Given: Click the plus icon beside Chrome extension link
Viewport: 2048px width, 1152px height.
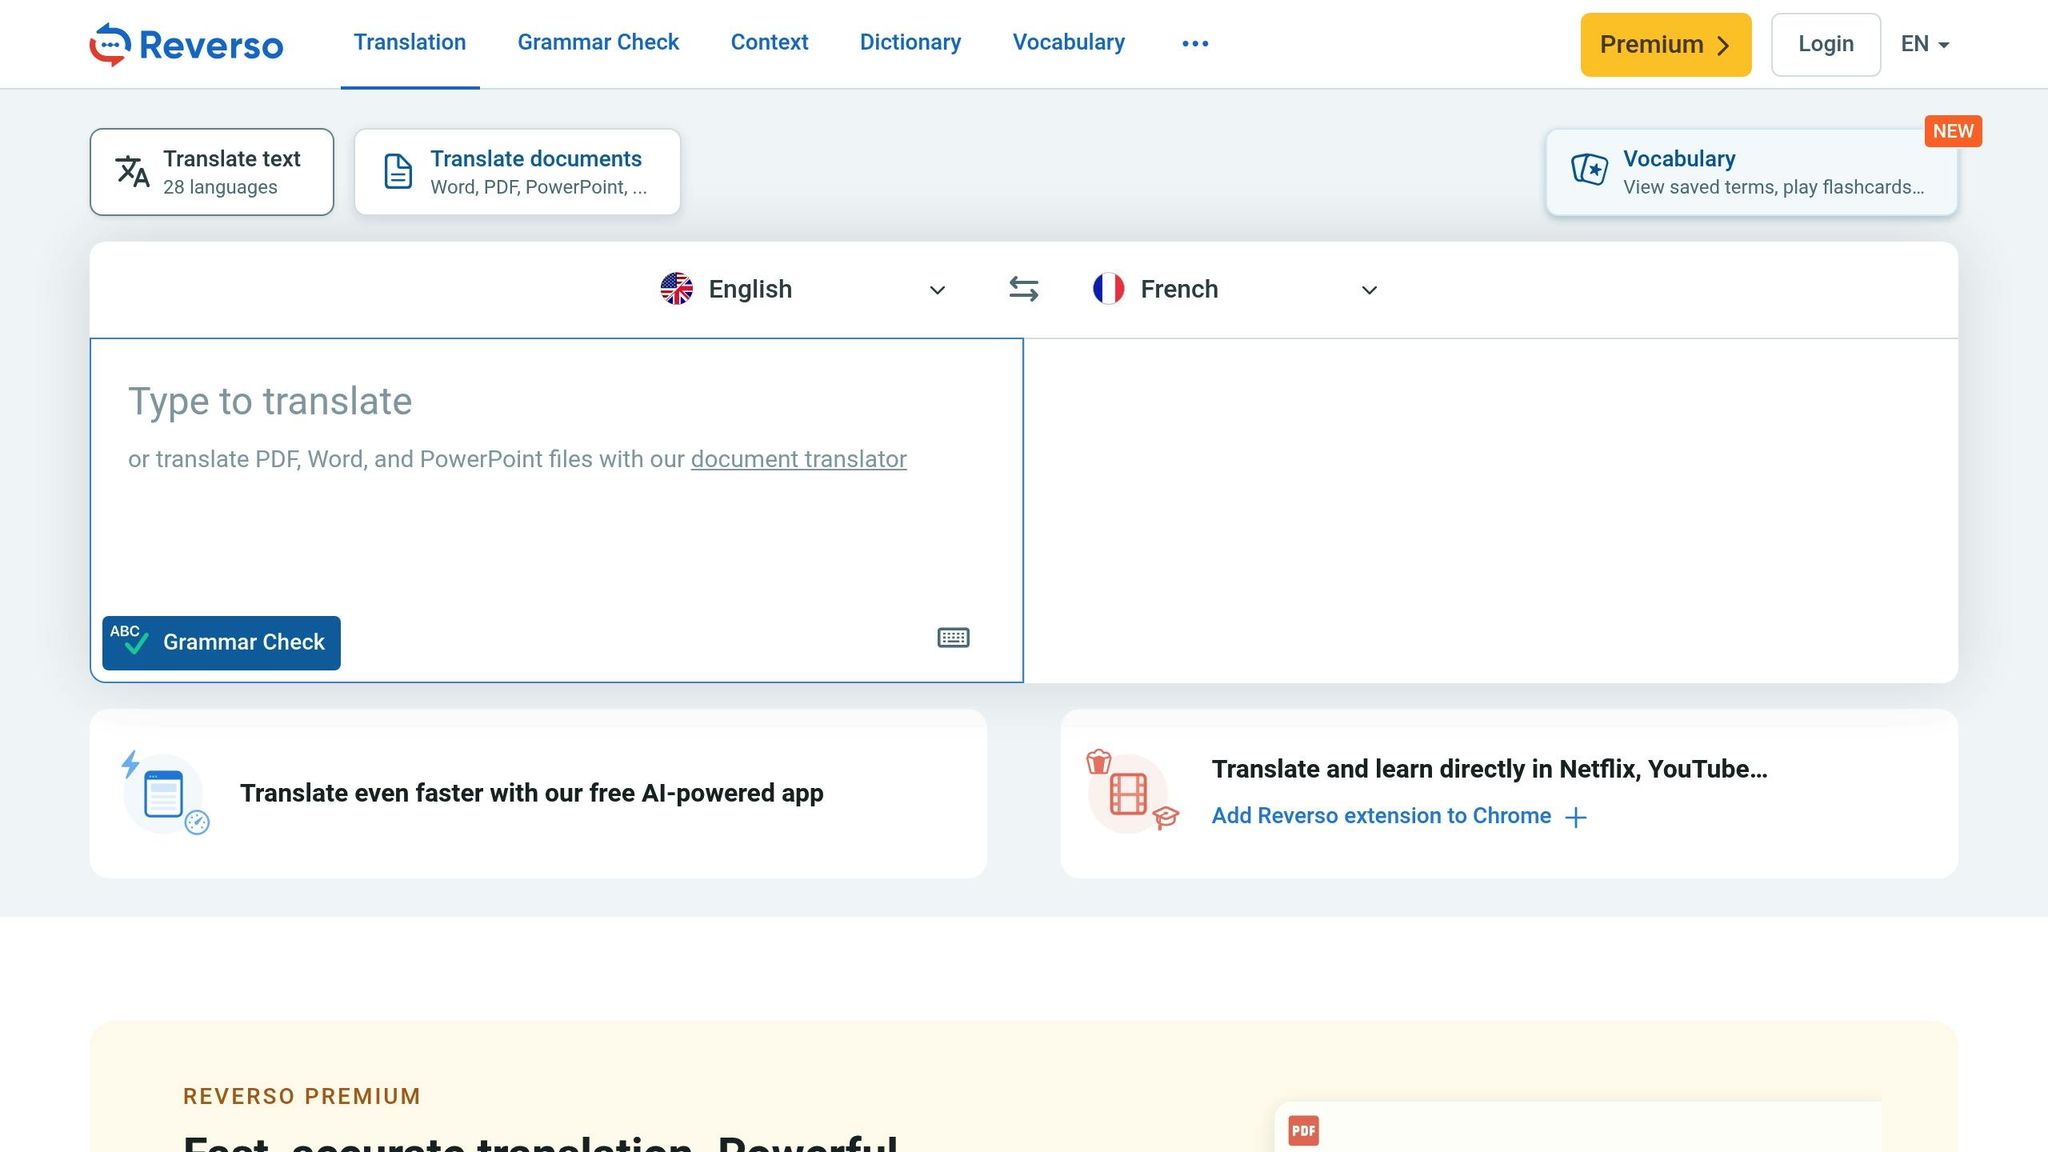Looking at the screenshot, I should (1576, 817).
